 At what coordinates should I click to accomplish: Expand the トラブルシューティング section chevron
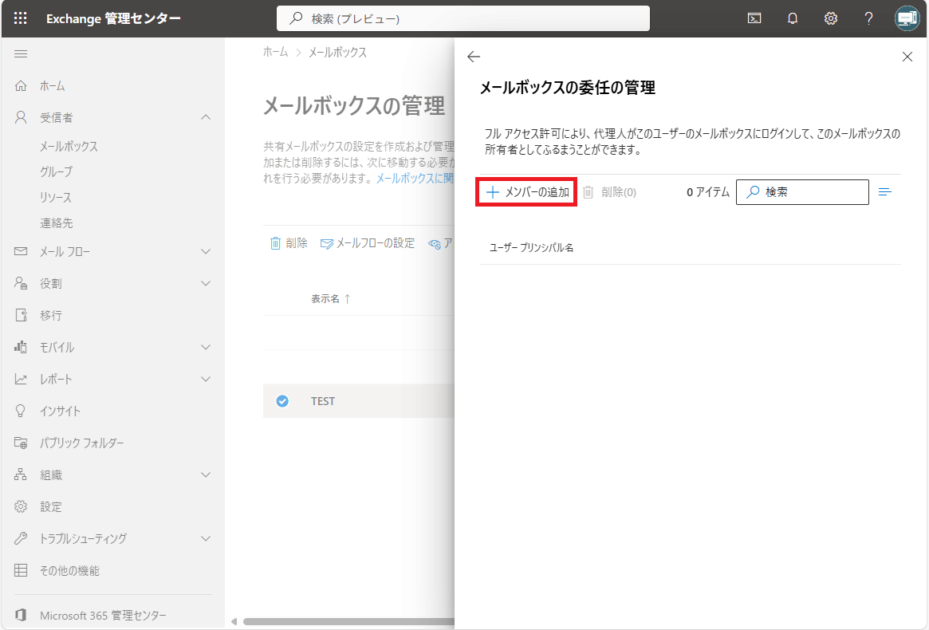(x=206, y=539)
